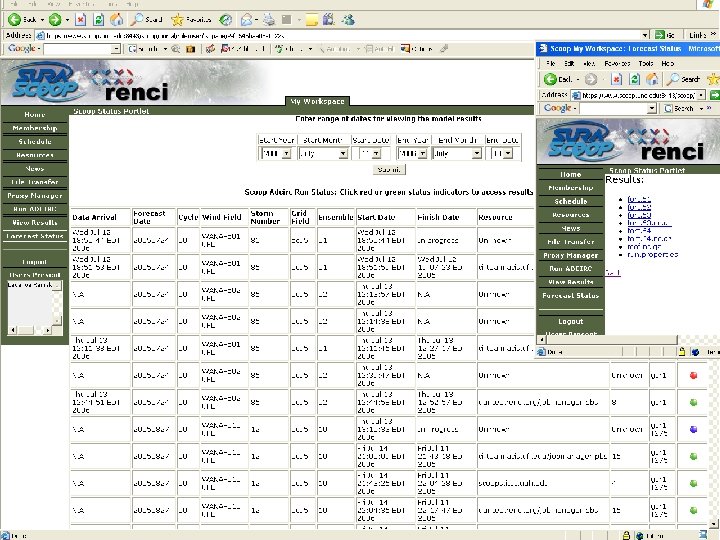Open the History icon in main toolbar

coord(225,19)
